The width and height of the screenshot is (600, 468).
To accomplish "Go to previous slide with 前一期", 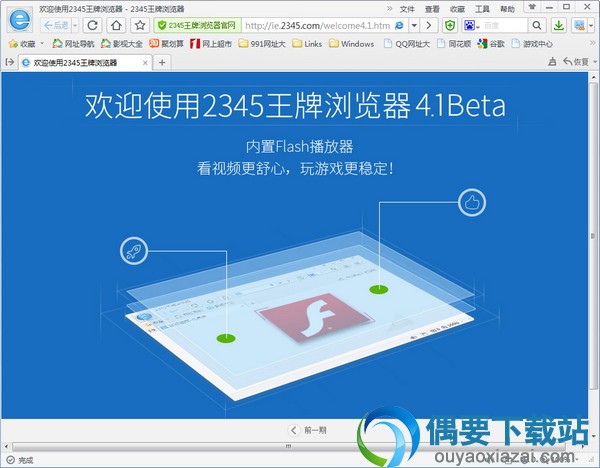I will [x=308, y=430].
